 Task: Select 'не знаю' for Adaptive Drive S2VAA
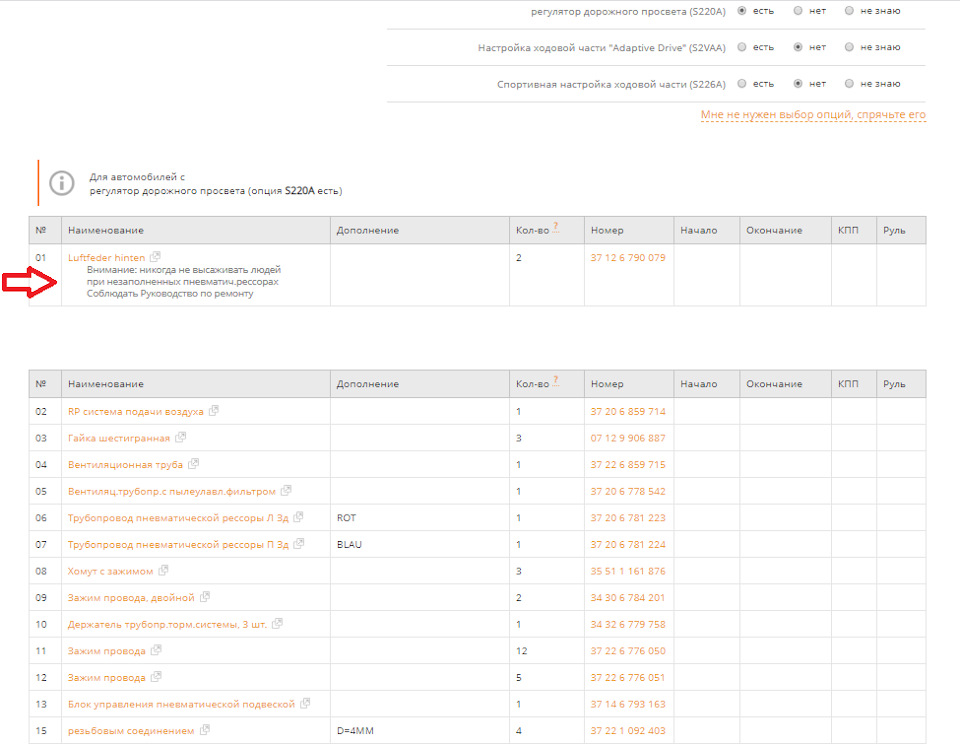(849, 47)
